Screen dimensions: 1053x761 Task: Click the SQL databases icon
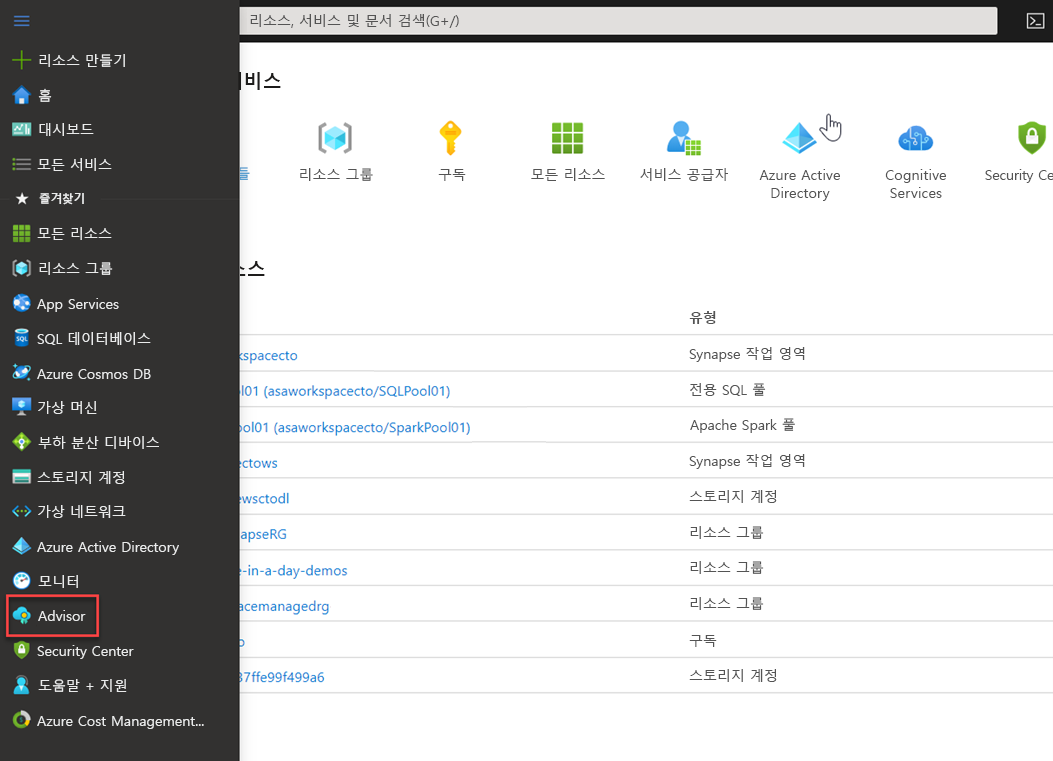21,338
